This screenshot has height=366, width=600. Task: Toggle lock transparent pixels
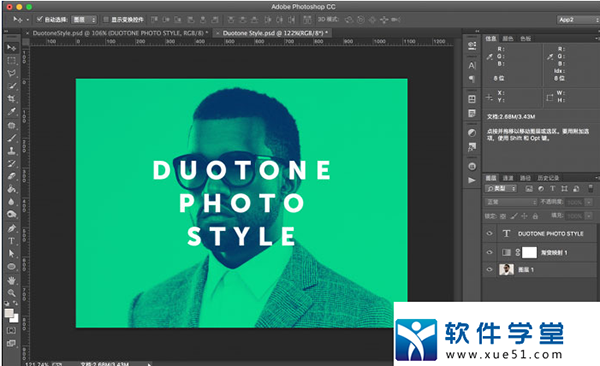pyautogui.click(x=503, y=216)
